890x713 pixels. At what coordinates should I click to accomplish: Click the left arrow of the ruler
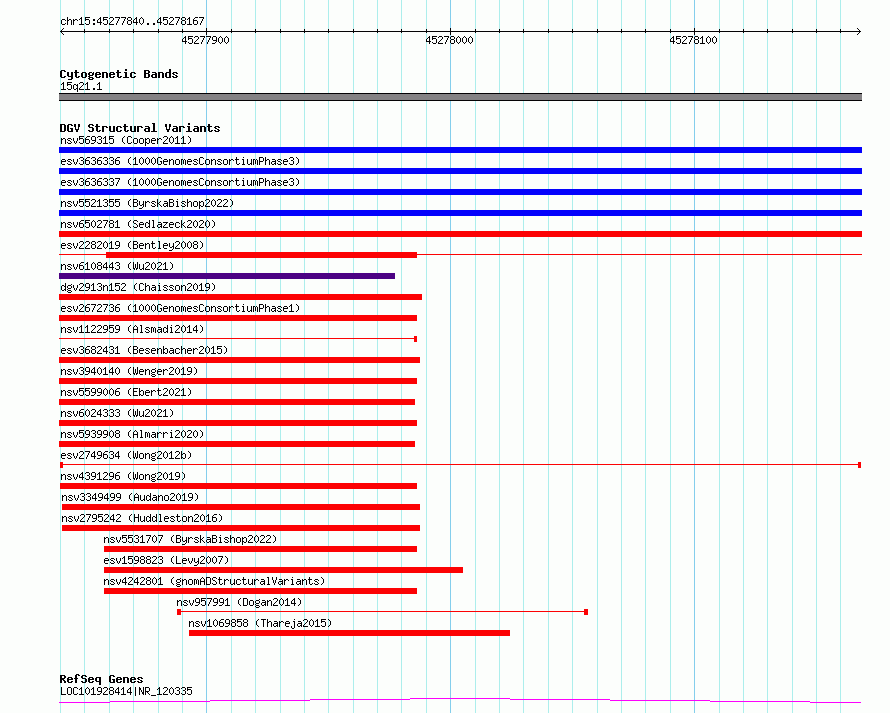[62, 31]
